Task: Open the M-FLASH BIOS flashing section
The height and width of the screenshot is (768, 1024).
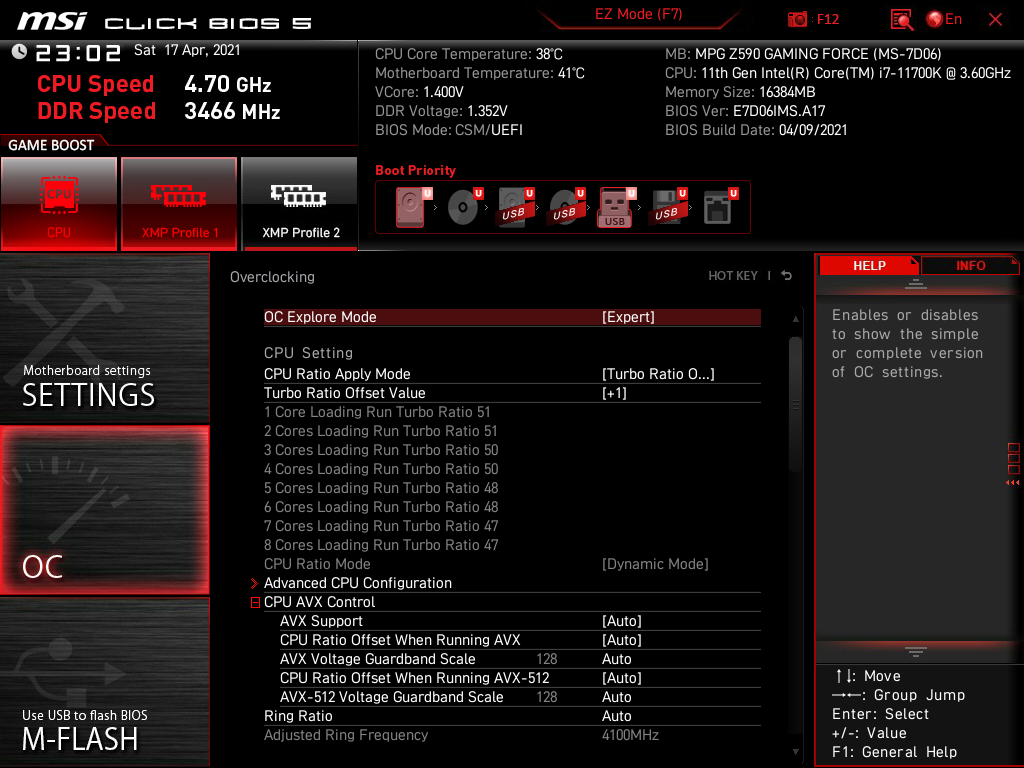Action: (104, 682)
